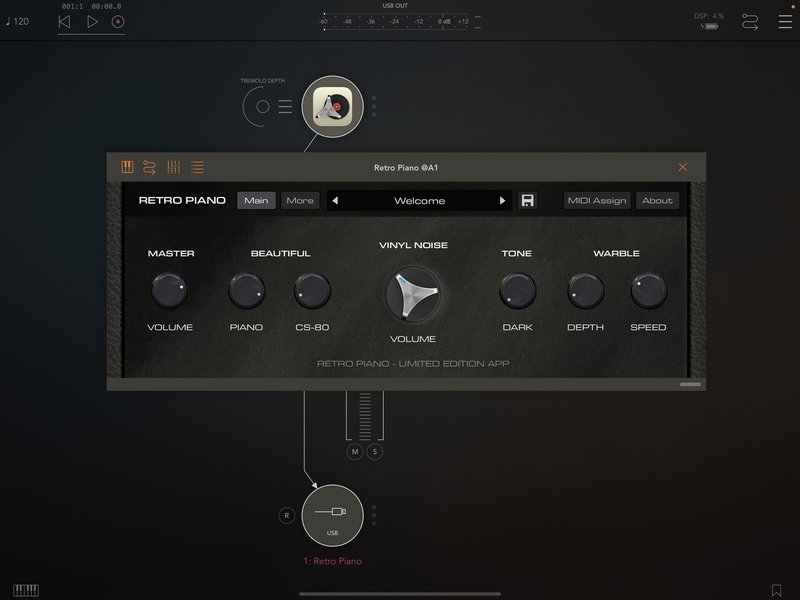Open the routing icon in top bar
Screen dimensions: 800x600
coord(749,22)
